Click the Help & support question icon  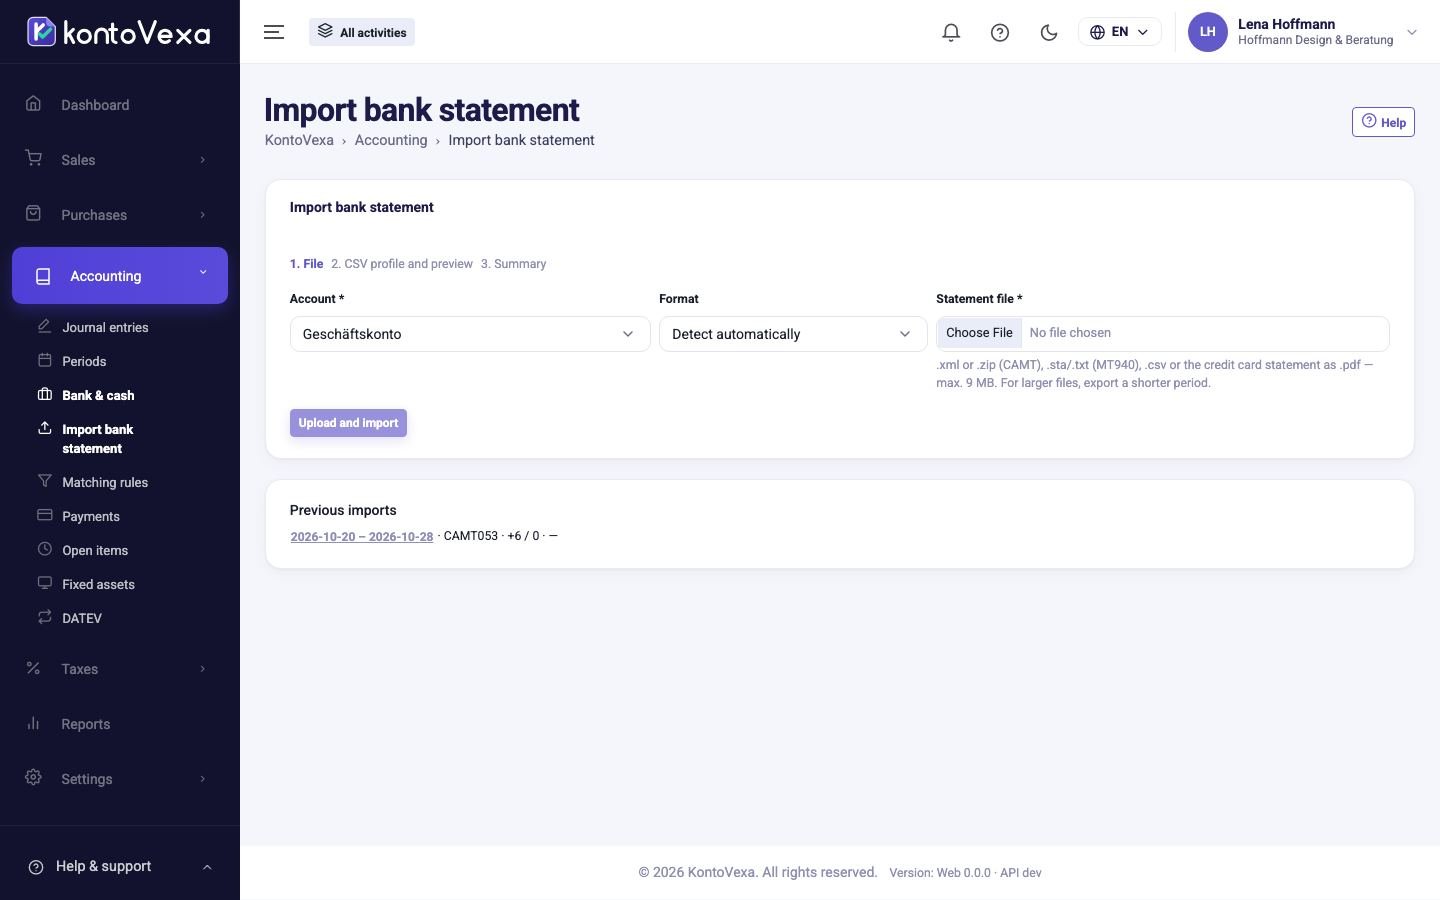[x=36, y=867]
